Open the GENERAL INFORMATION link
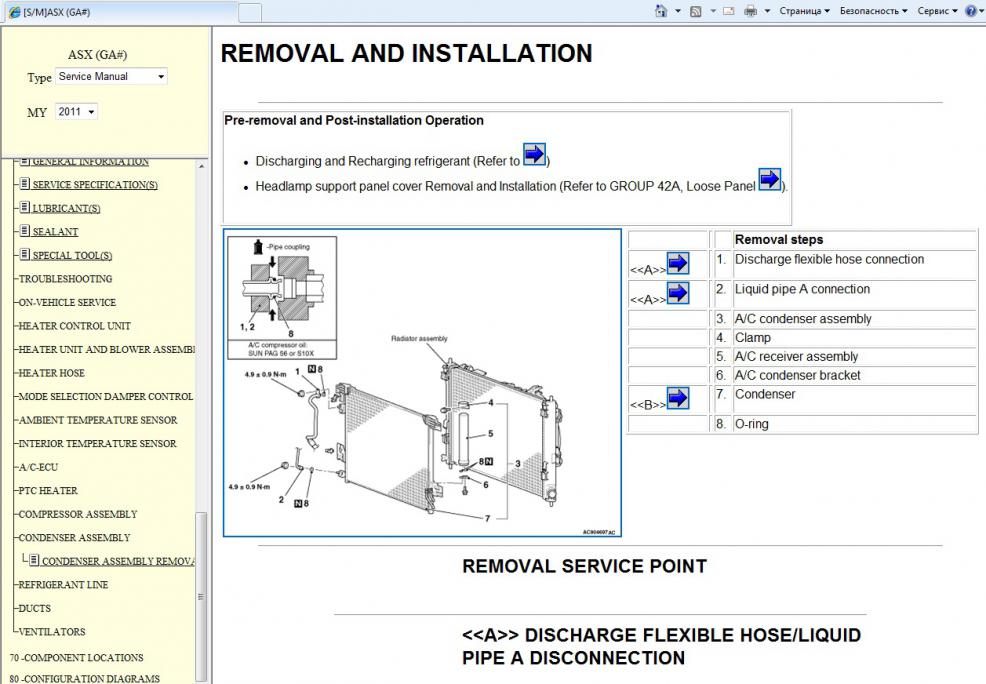Image resolution: width=986 pixels, height=684 pixels. (91, 162)
